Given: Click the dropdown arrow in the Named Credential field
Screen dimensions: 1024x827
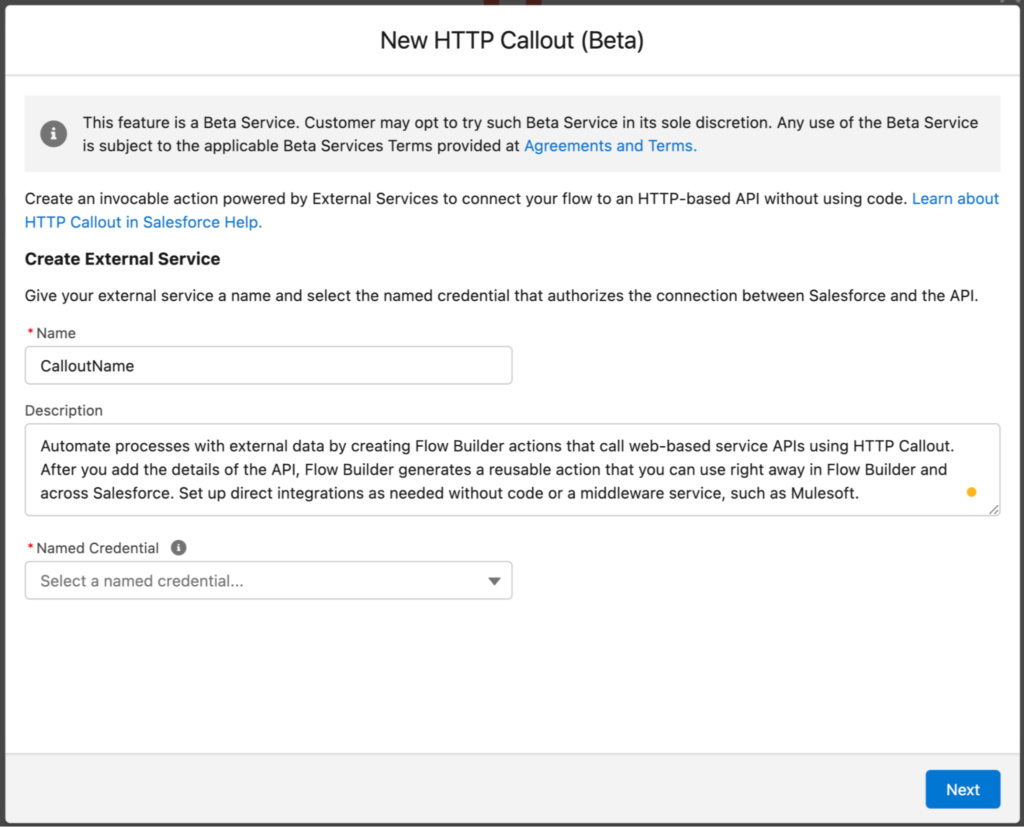Looking at the screenshot, I should (494, 581).
